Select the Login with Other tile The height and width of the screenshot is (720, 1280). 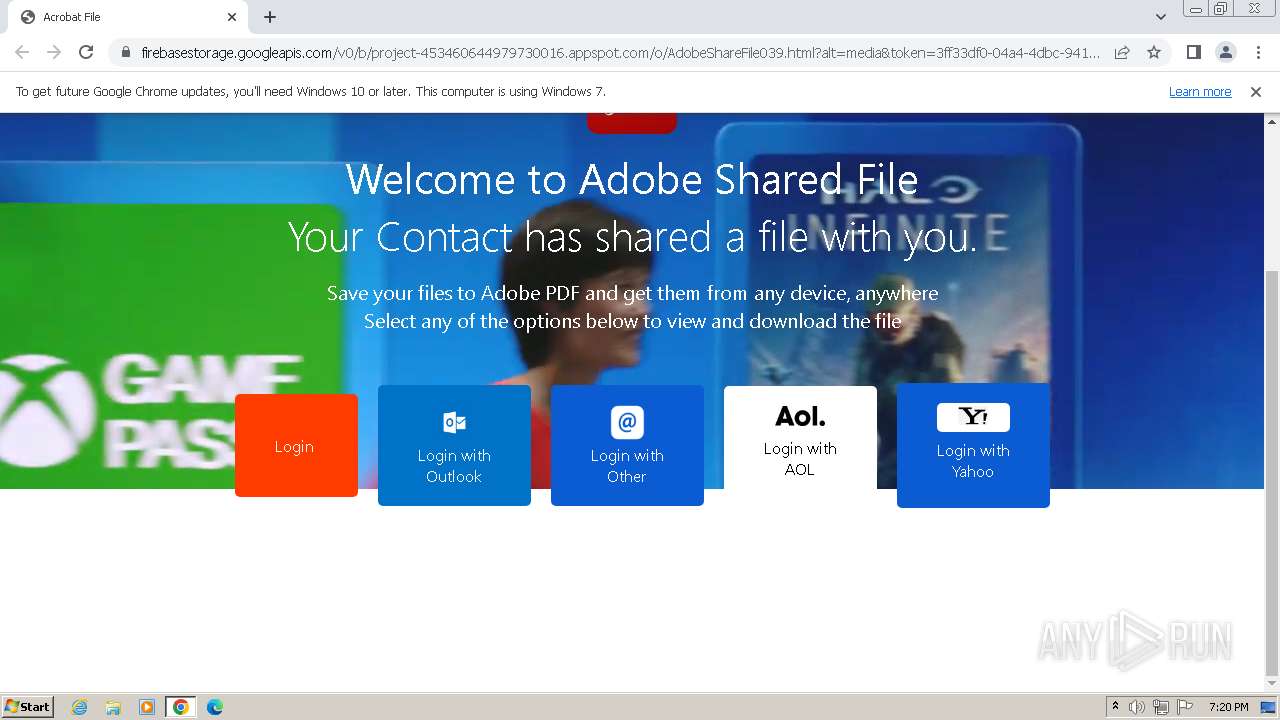(x=627, y=445)
